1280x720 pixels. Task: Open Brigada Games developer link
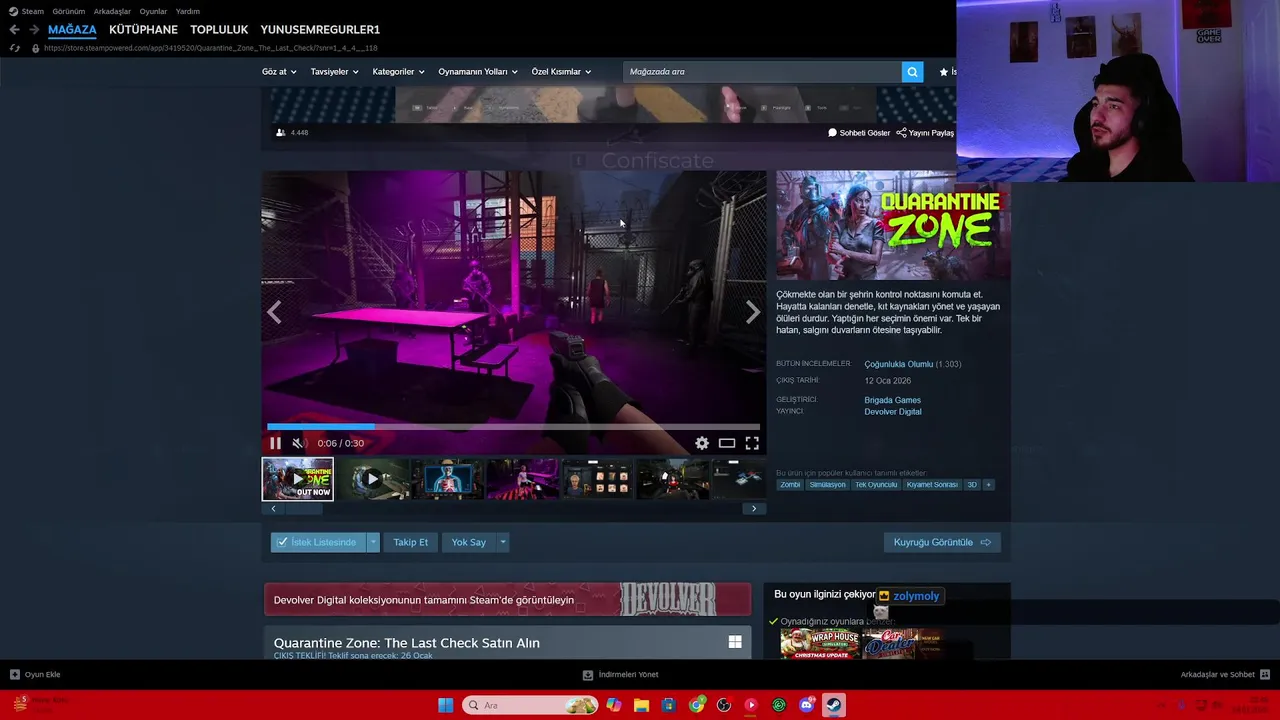[x=892, y=400]
